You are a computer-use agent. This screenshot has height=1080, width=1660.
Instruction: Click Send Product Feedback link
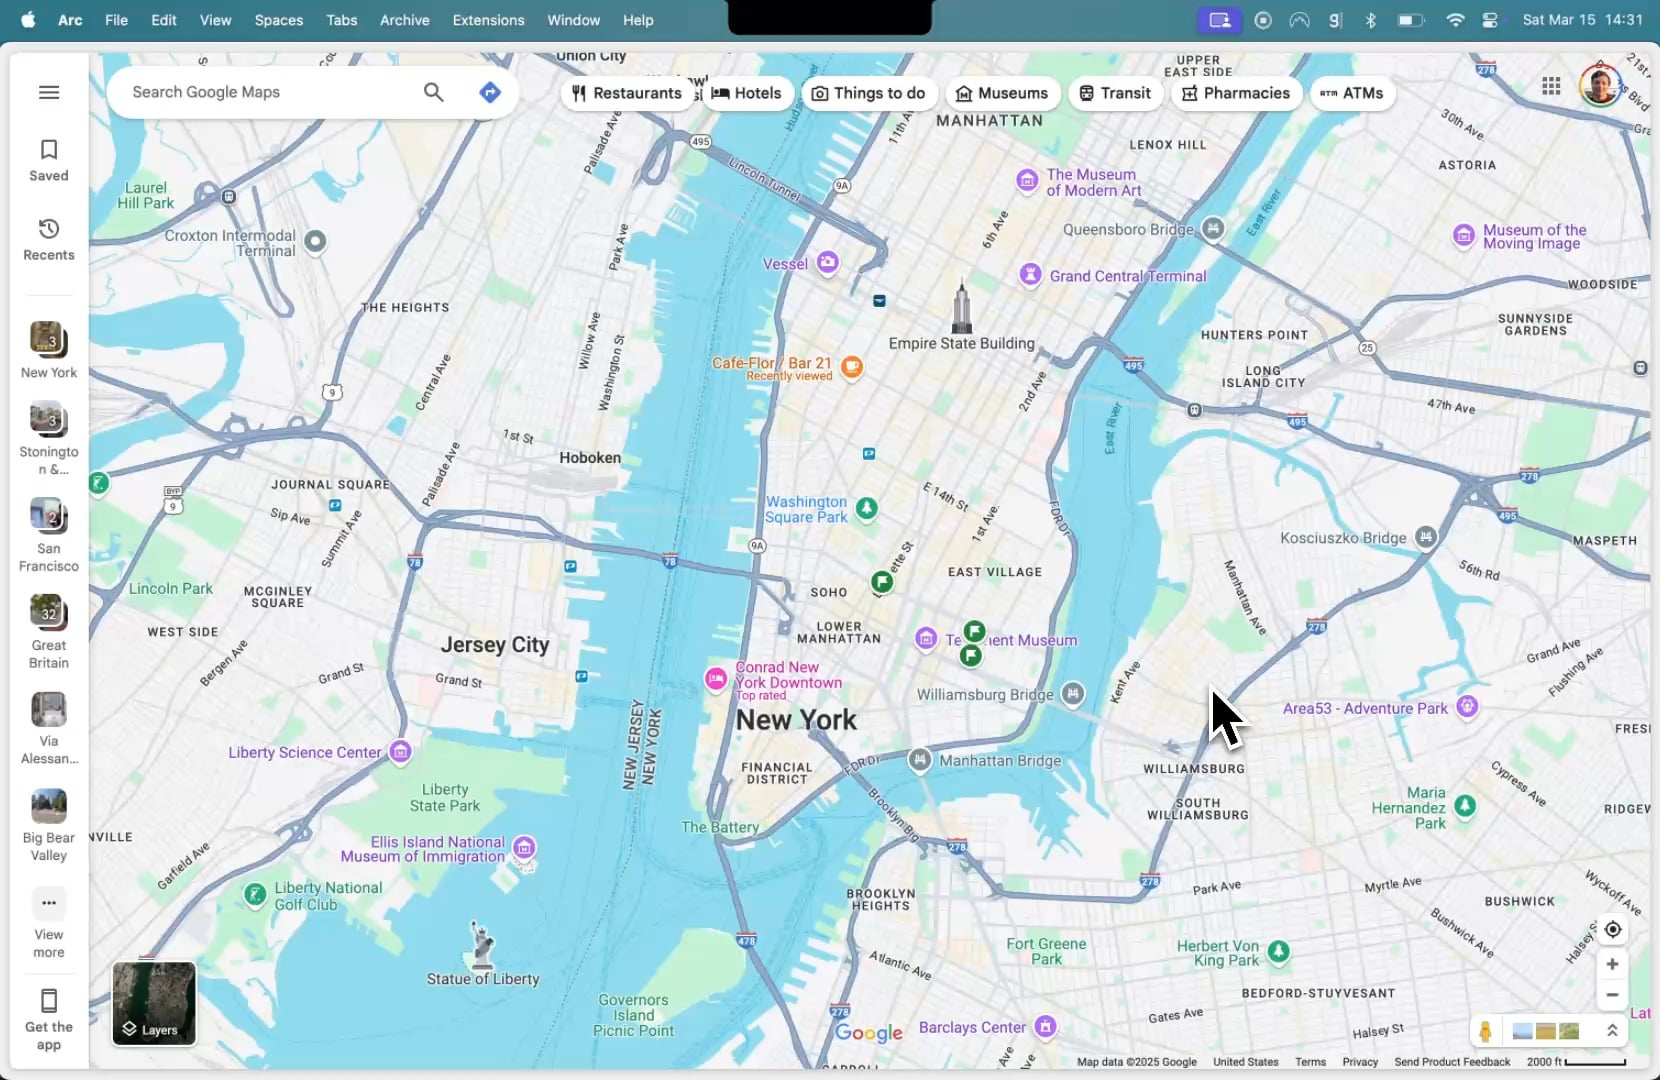coord(1452,1062)
